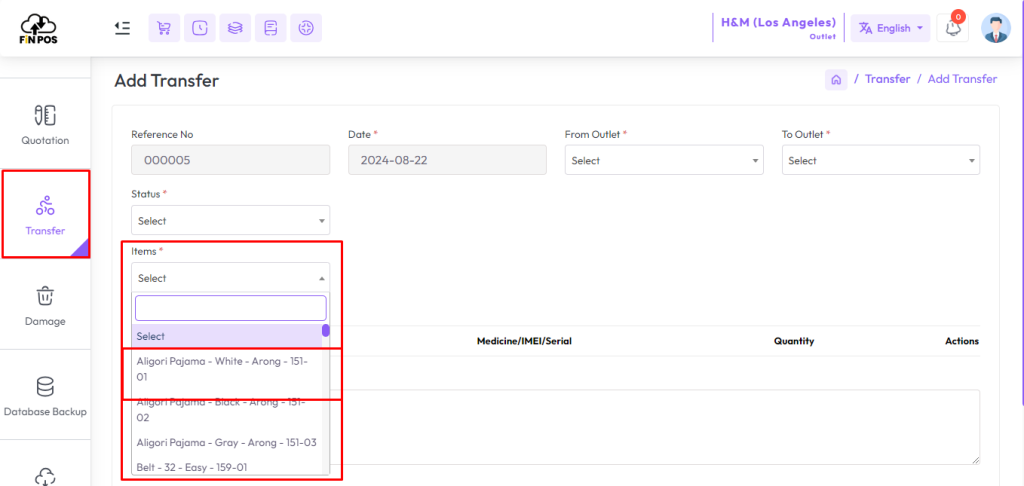Select Aligori Pajama - Gray - Arong item

[227, 443]
